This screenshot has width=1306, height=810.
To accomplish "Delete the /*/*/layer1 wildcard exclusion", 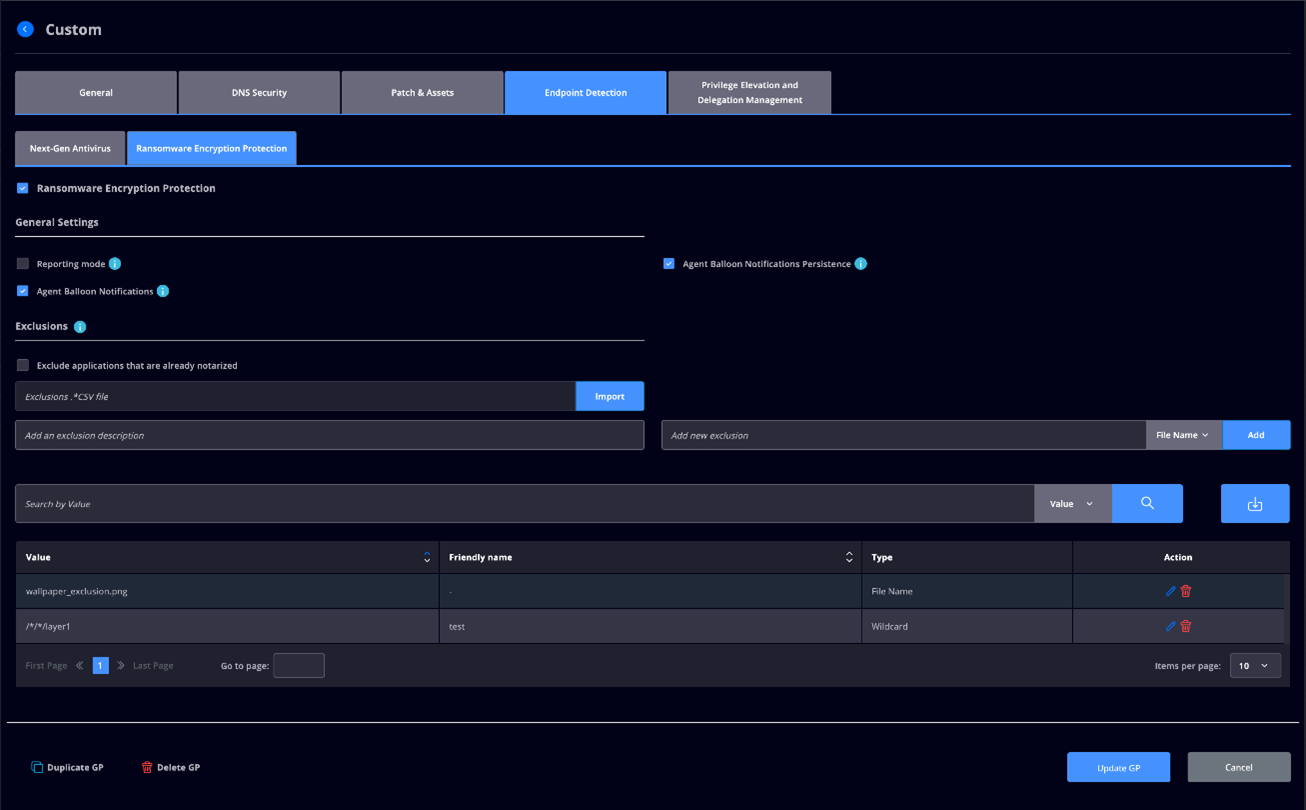I will click(1186, 626).
